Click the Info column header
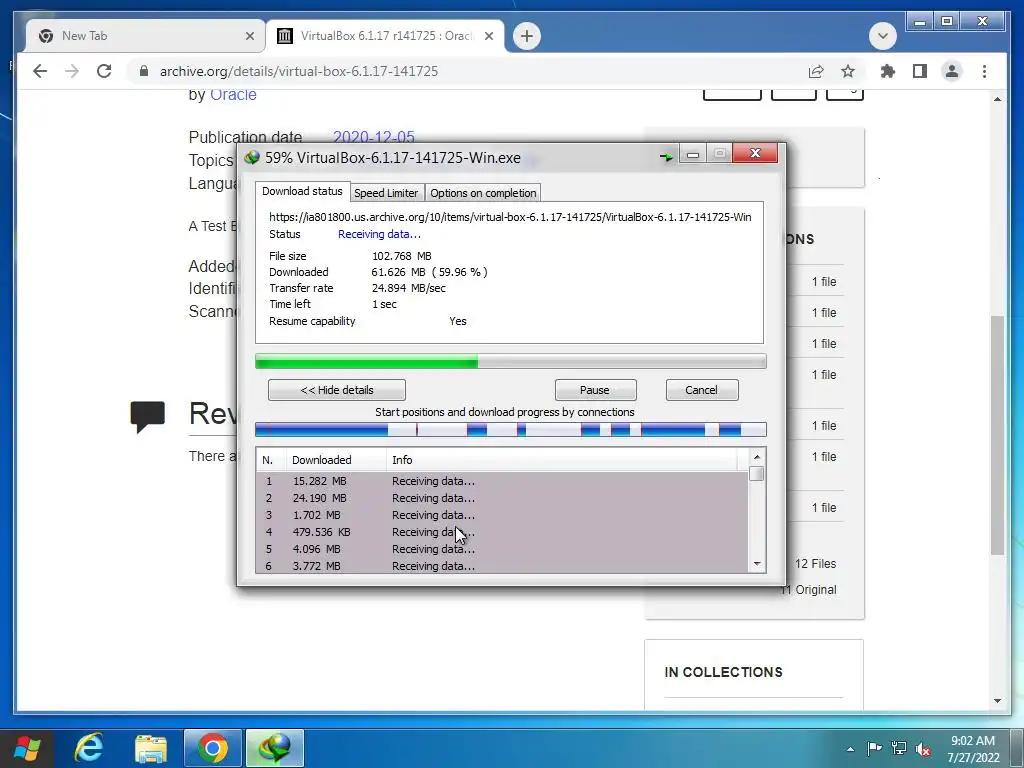Screen dimensions: 1024x768 562,460
